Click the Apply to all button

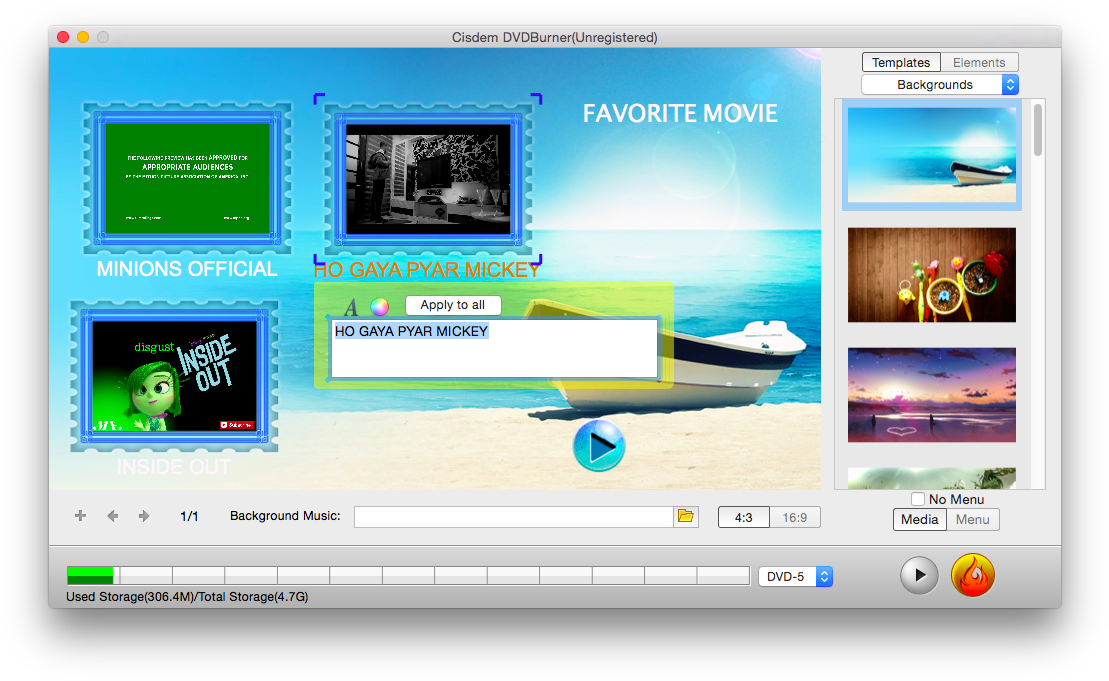point(453,305)
